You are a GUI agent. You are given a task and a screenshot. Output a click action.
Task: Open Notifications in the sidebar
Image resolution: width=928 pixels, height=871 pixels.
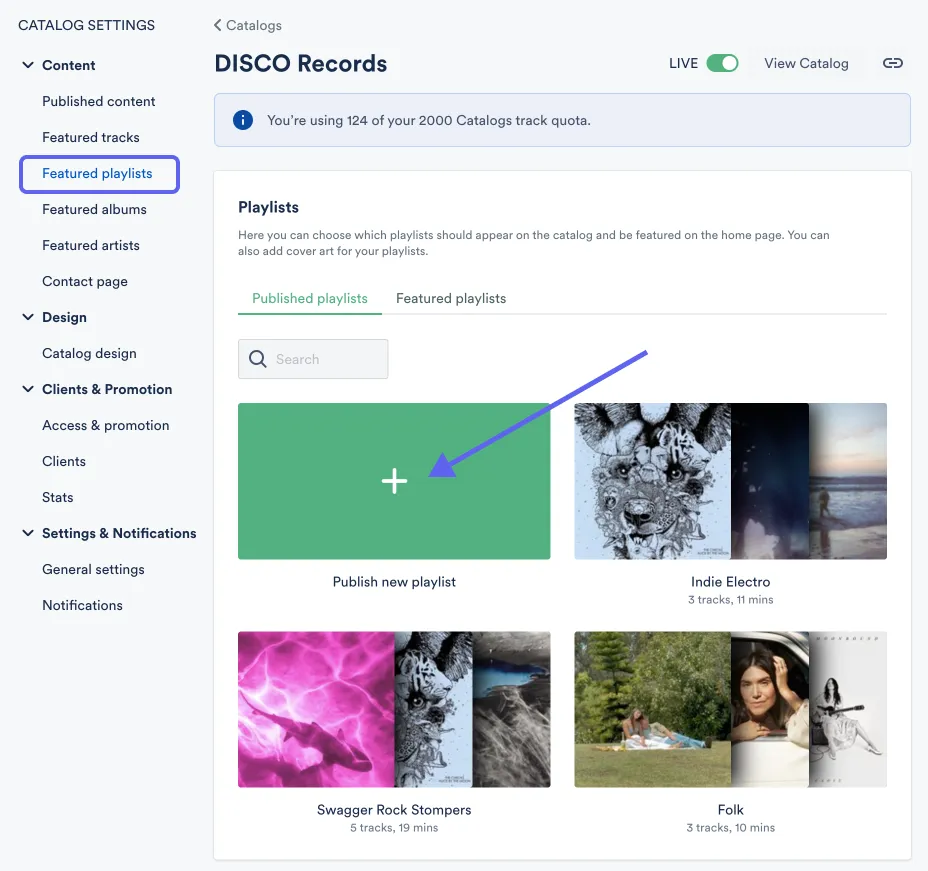(82, 605)
